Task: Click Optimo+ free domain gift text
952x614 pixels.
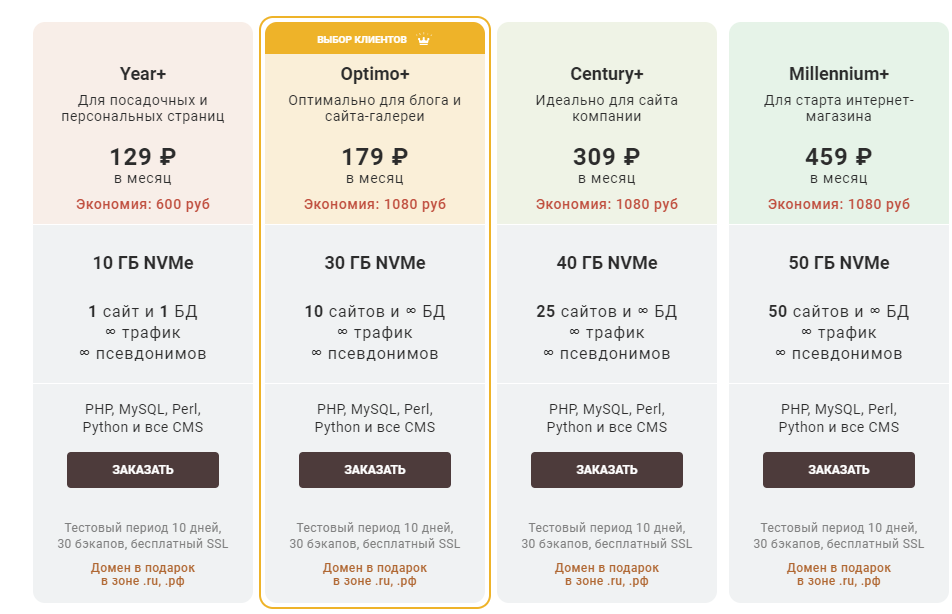Action: click(375, 574)
